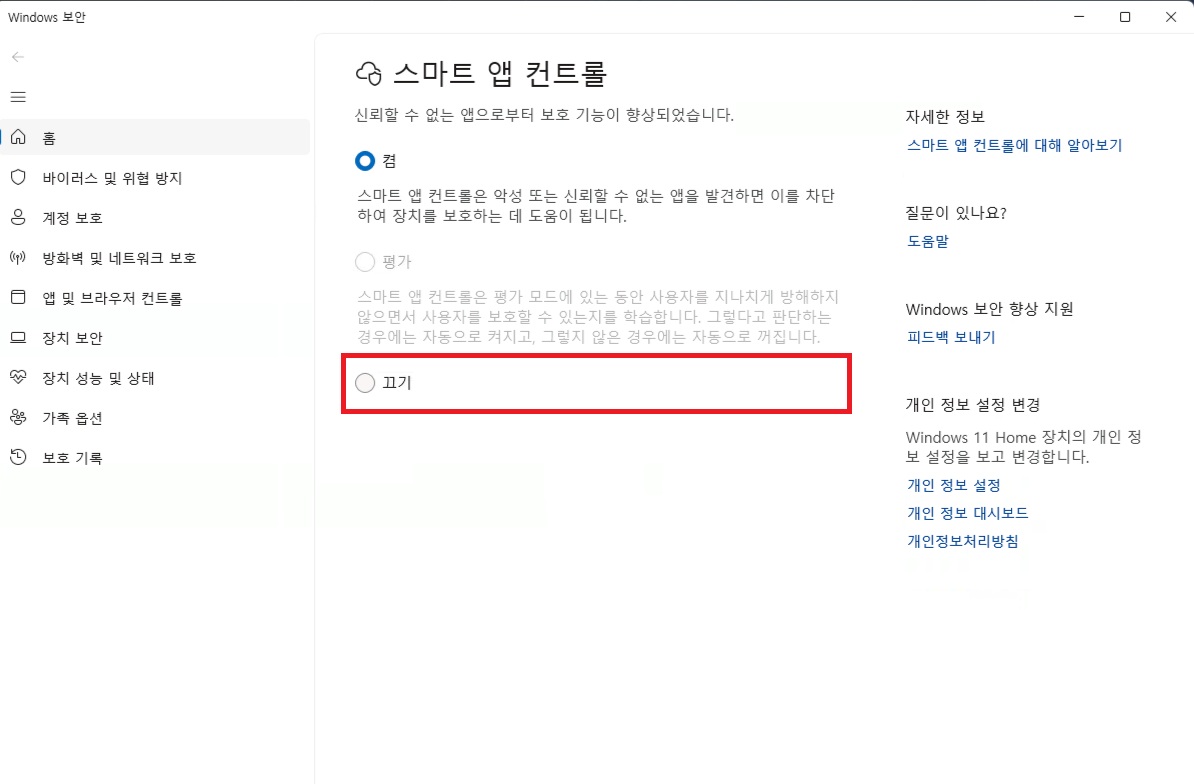Select the 켬 radio button
The height and width of the screenshot is (784, 1194).
pyautogui.click(x=365, y=161)
